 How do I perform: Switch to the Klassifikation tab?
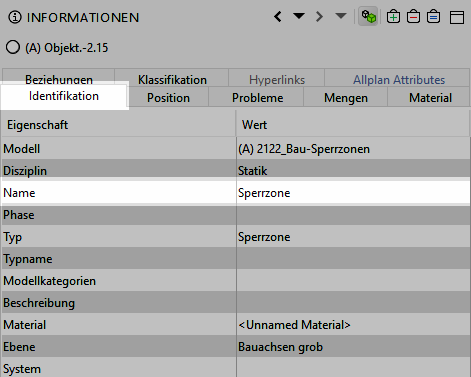172,78
